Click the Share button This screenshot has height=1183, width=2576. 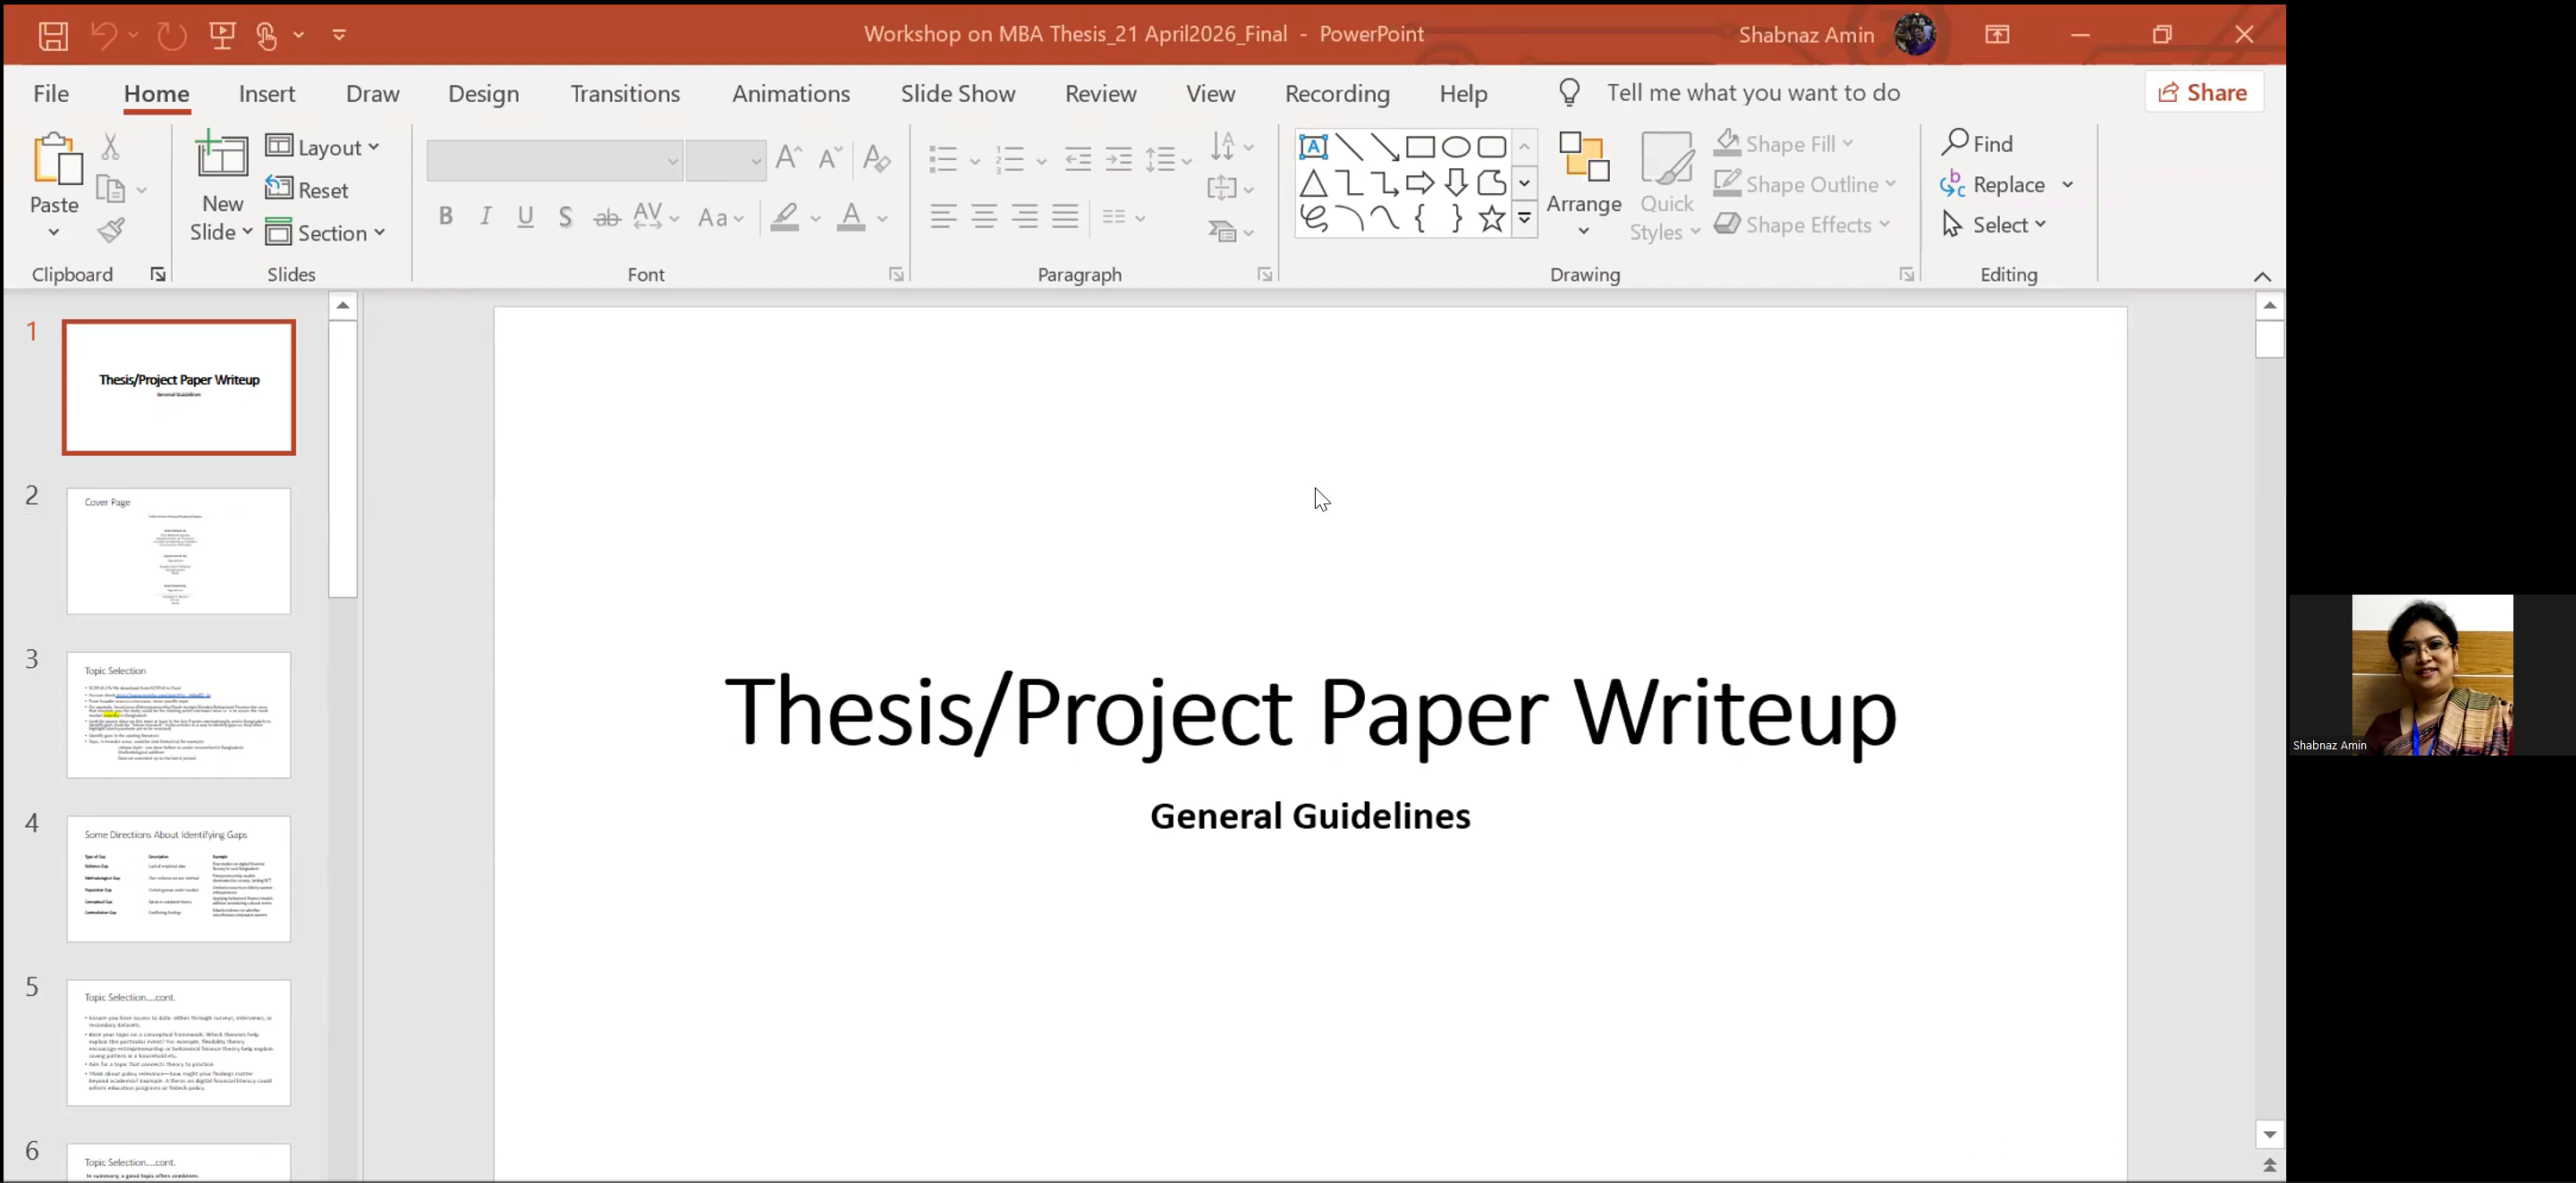pyautogui.click(x=2203, y=92)
